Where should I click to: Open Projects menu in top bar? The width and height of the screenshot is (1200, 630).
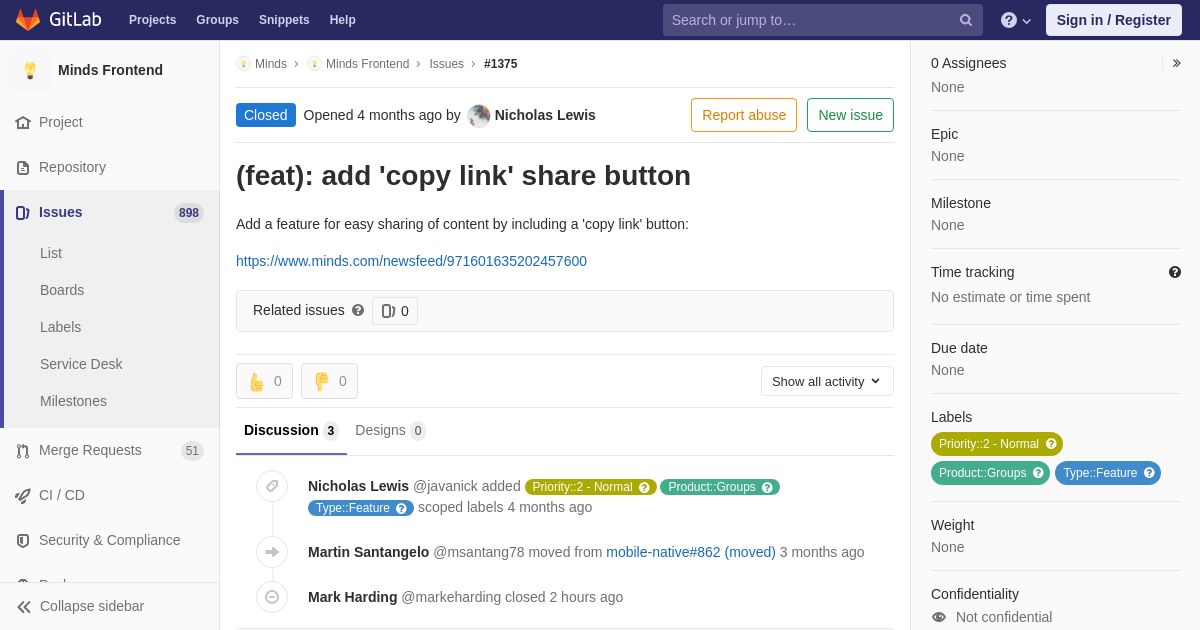coord(152,20)
